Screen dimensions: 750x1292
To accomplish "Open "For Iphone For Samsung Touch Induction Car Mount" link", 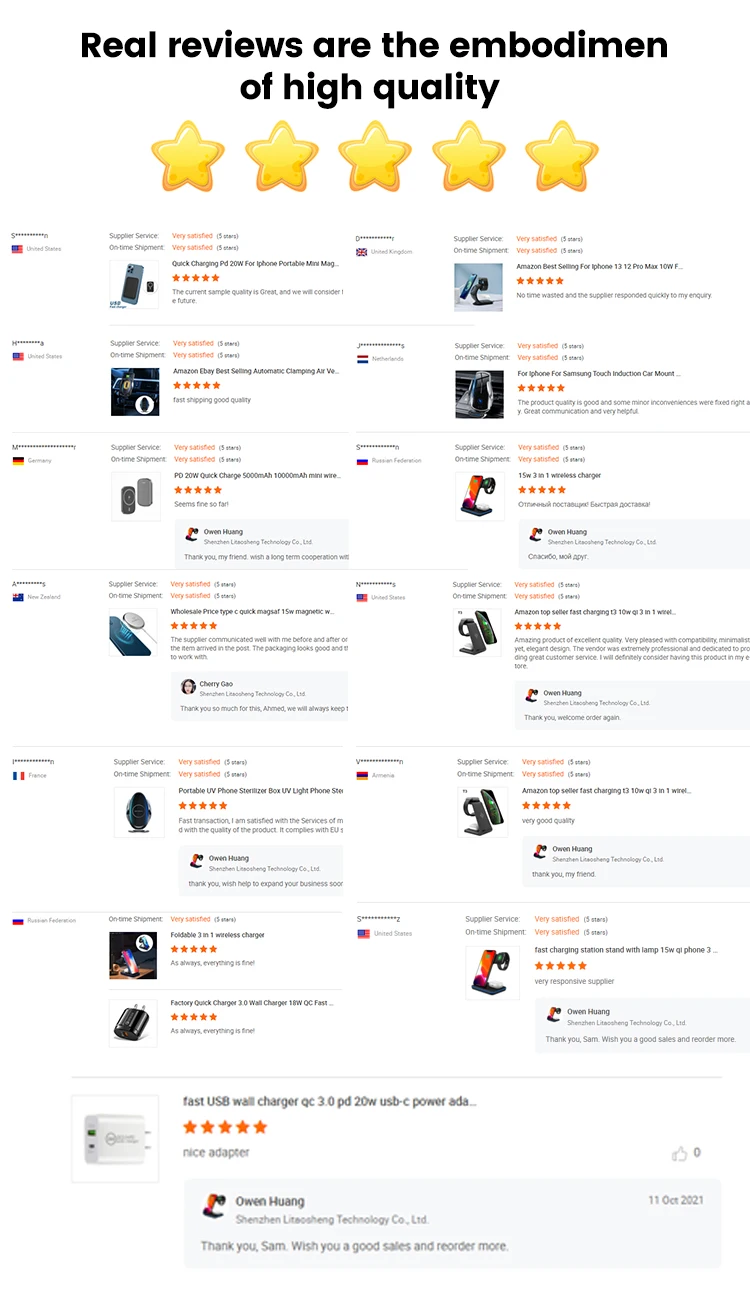I will tap(598, 373).
